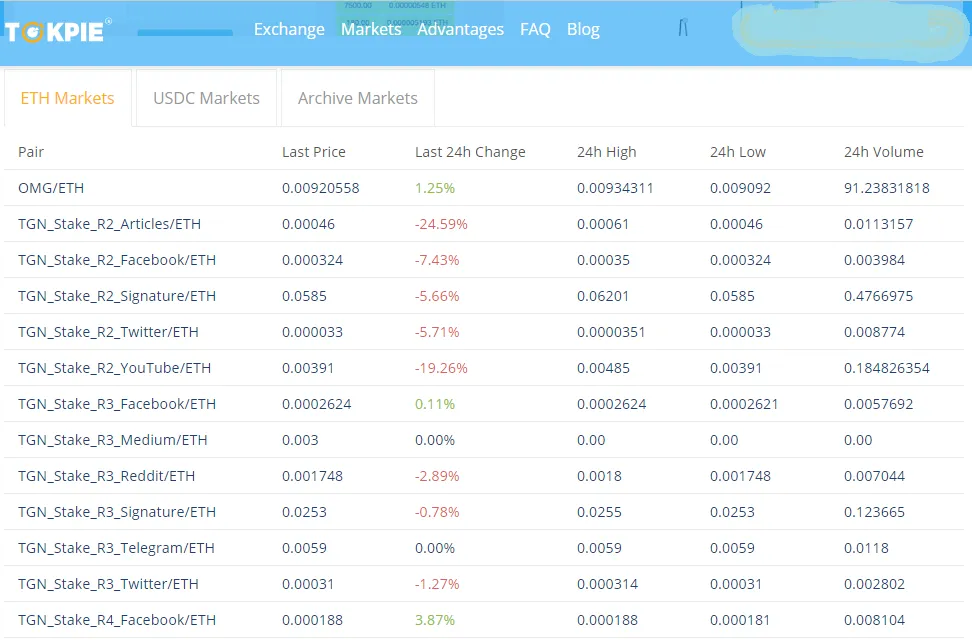Click 24h high 0.0000351
972x640 pixels.
point(611,332)
